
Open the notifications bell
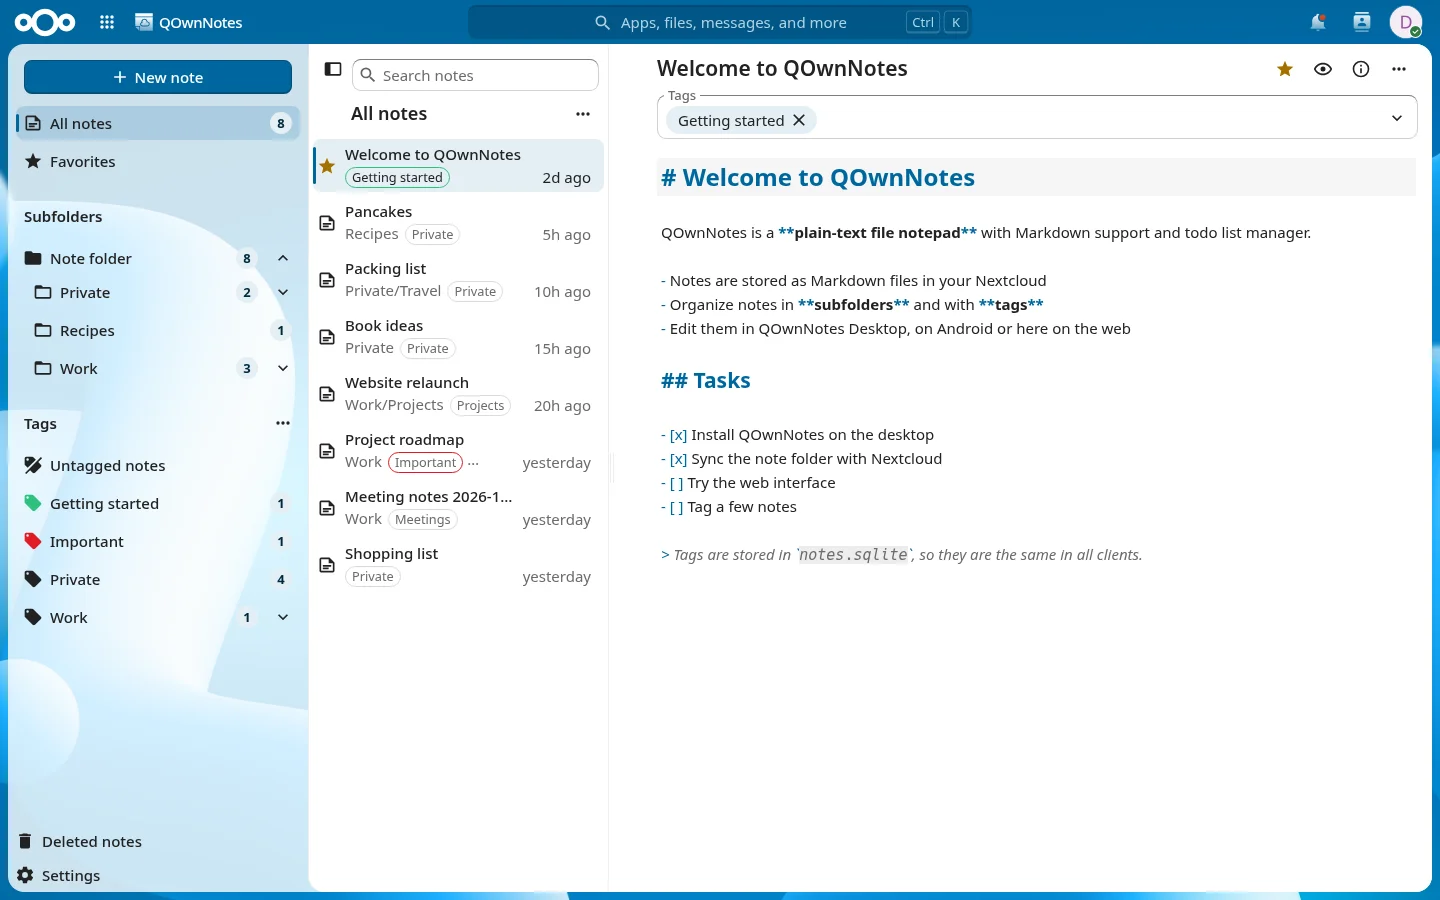[x=1318, y=22]
